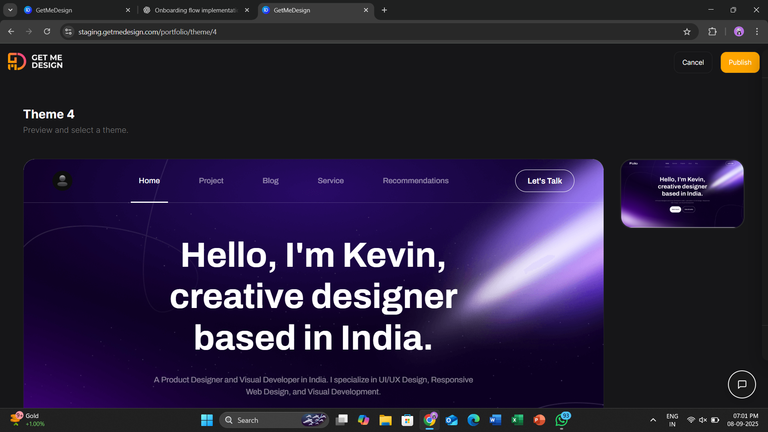Open the Gold stock widget
Viewport: 768px width, 432px height.
tap(28, 420)
